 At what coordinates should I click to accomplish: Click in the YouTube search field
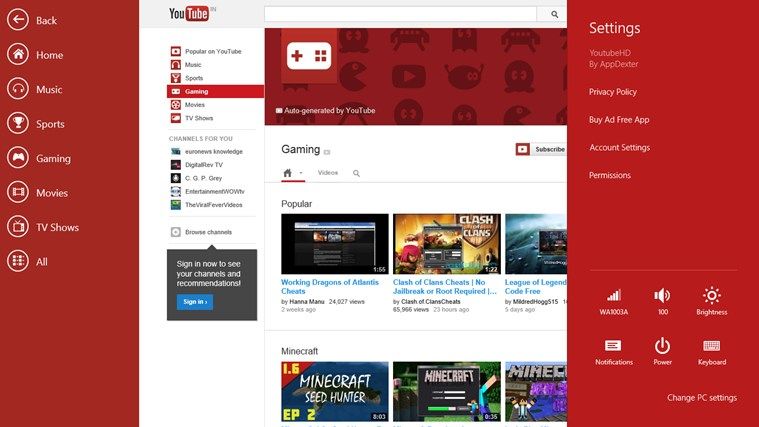400,15
